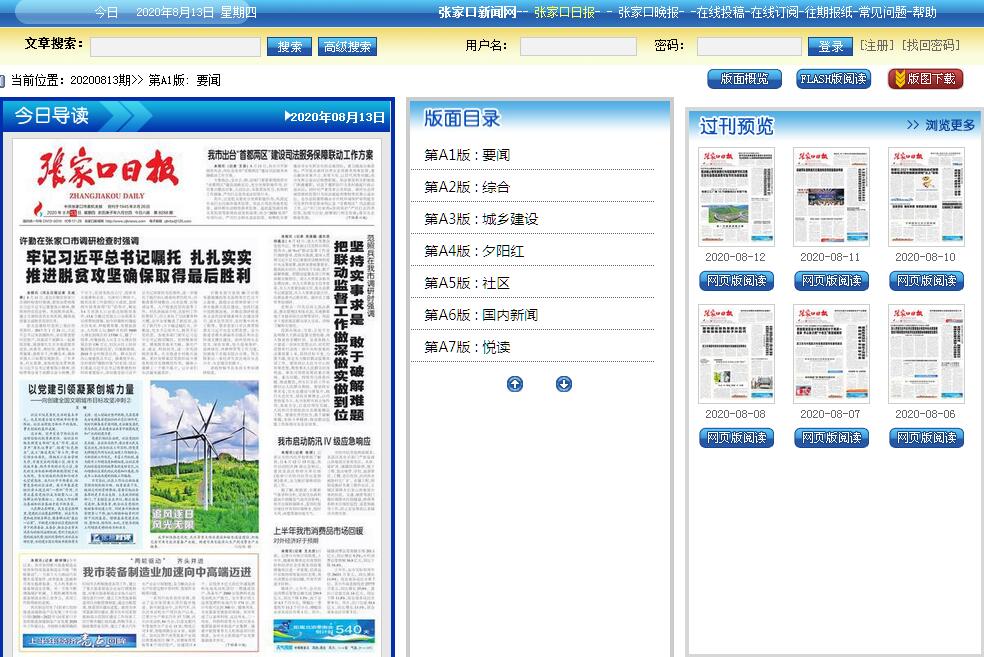Open the FLASH版阅读 reader
Viewport: 984px width, 657px height.
click(x=833, y=79)
